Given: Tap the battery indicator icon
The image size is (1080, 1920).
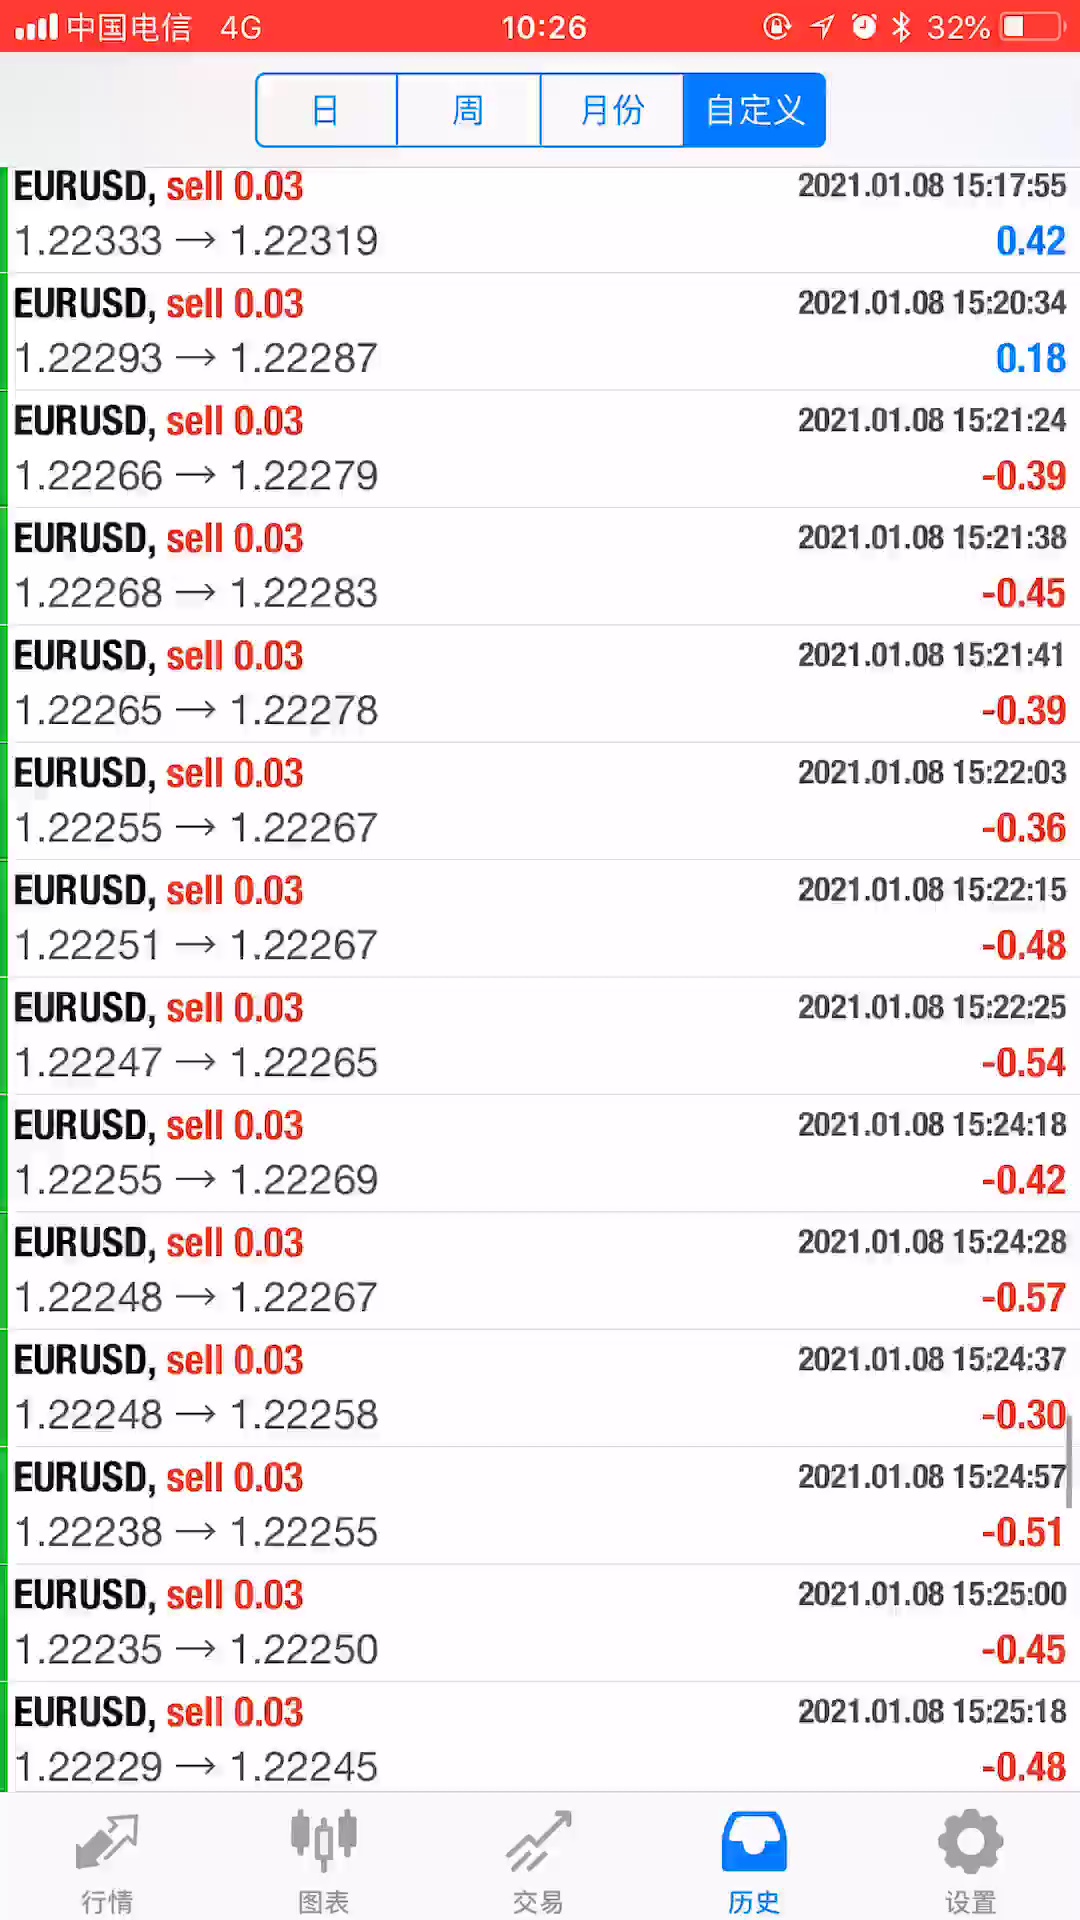Looking at the screenshot, I should pyautogui.click(x=1032, y=27).
